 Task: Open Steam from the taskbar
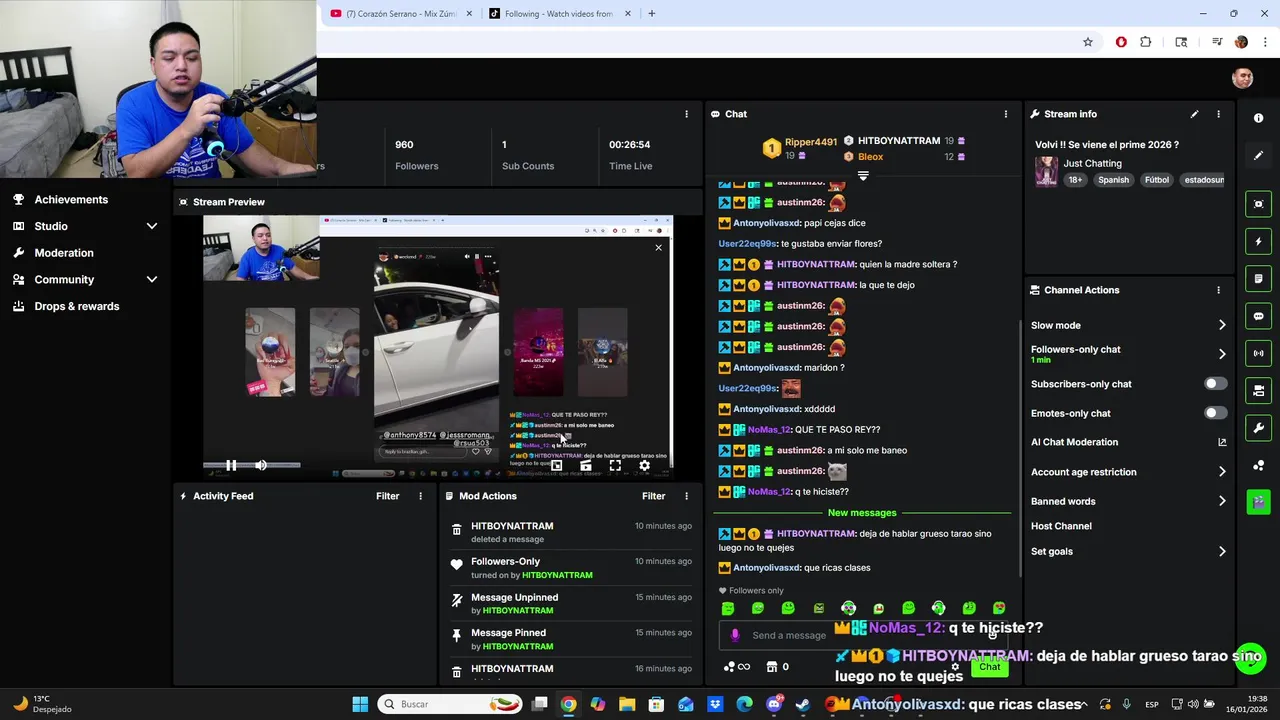(x=803, y=704)
